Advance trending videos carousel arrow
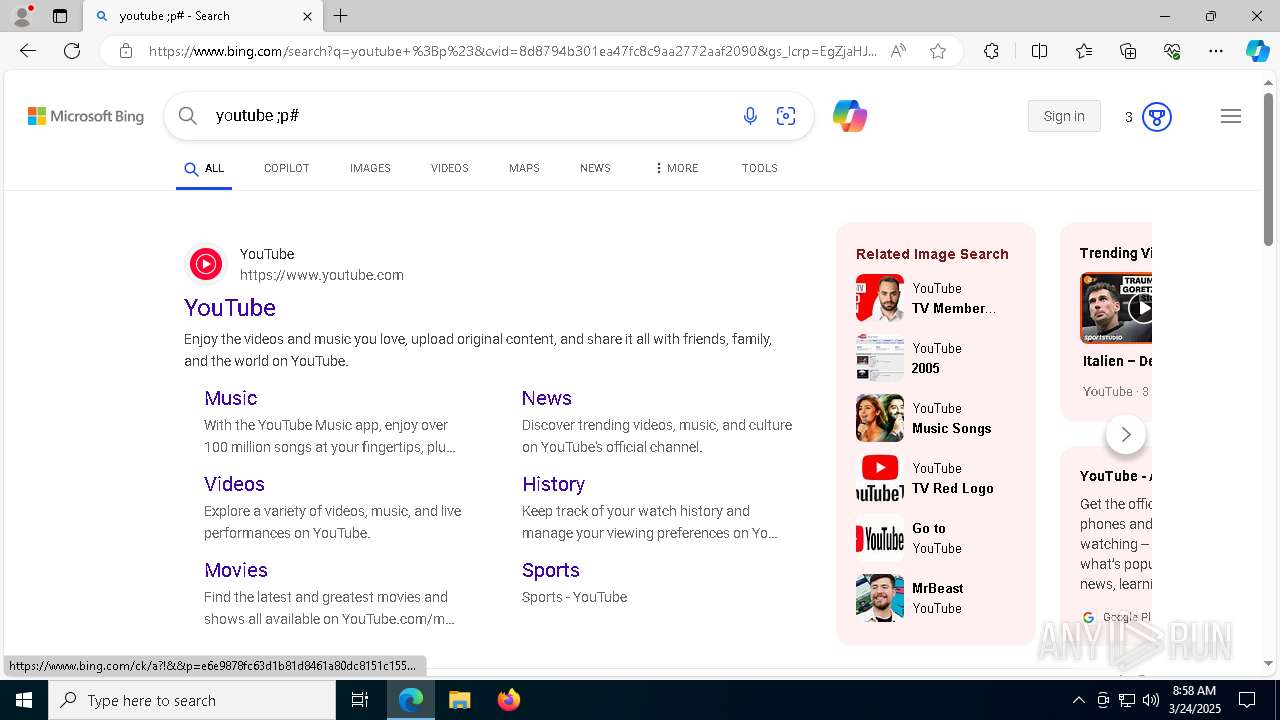 click(x=1126, y=434)
